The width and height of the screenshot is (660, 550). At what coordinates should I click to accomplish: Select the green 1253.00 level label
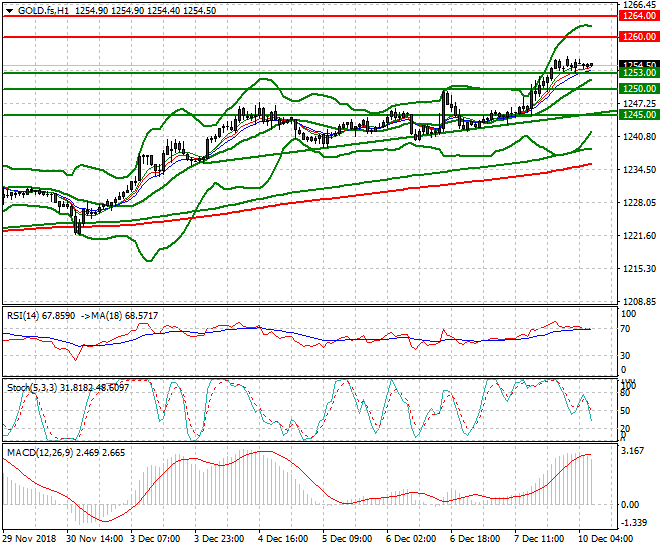click(x=639, y=73)
